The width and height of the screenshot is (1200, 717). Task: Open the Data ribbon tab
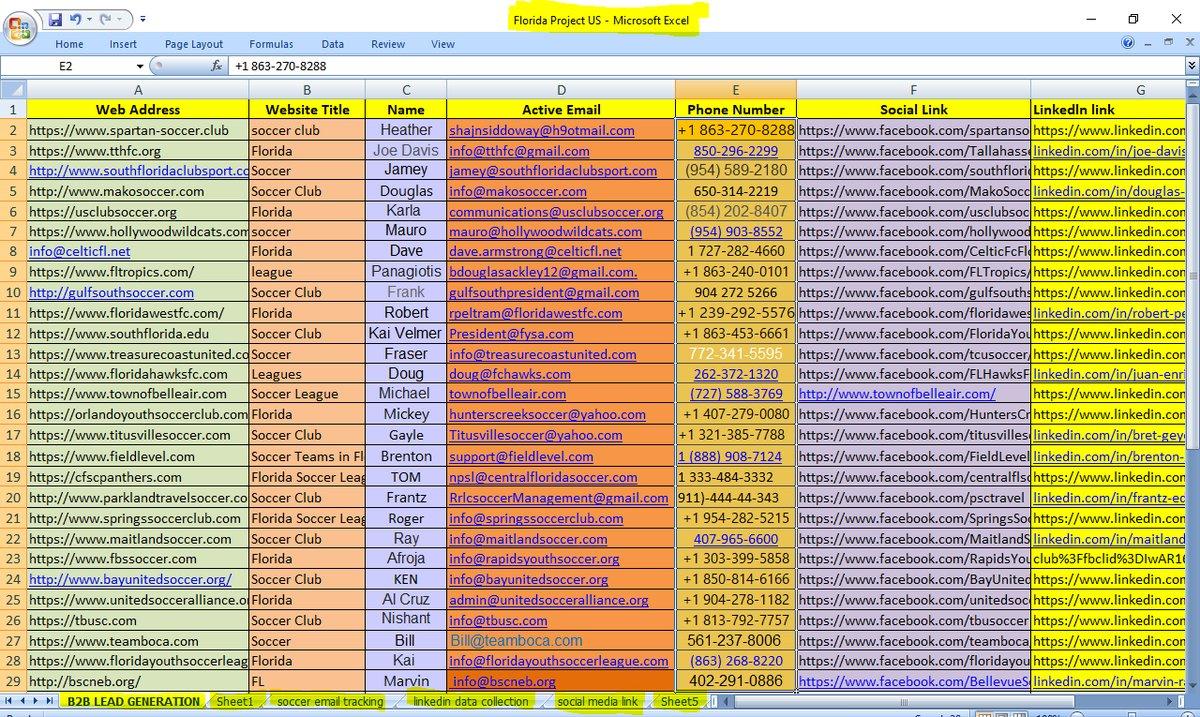[x=333, y=44]
